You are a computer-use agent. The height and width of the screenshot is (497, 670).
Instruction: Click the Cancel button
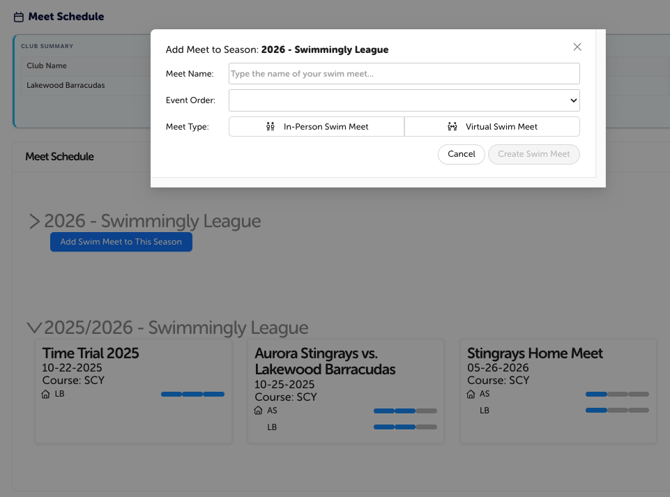461,154
